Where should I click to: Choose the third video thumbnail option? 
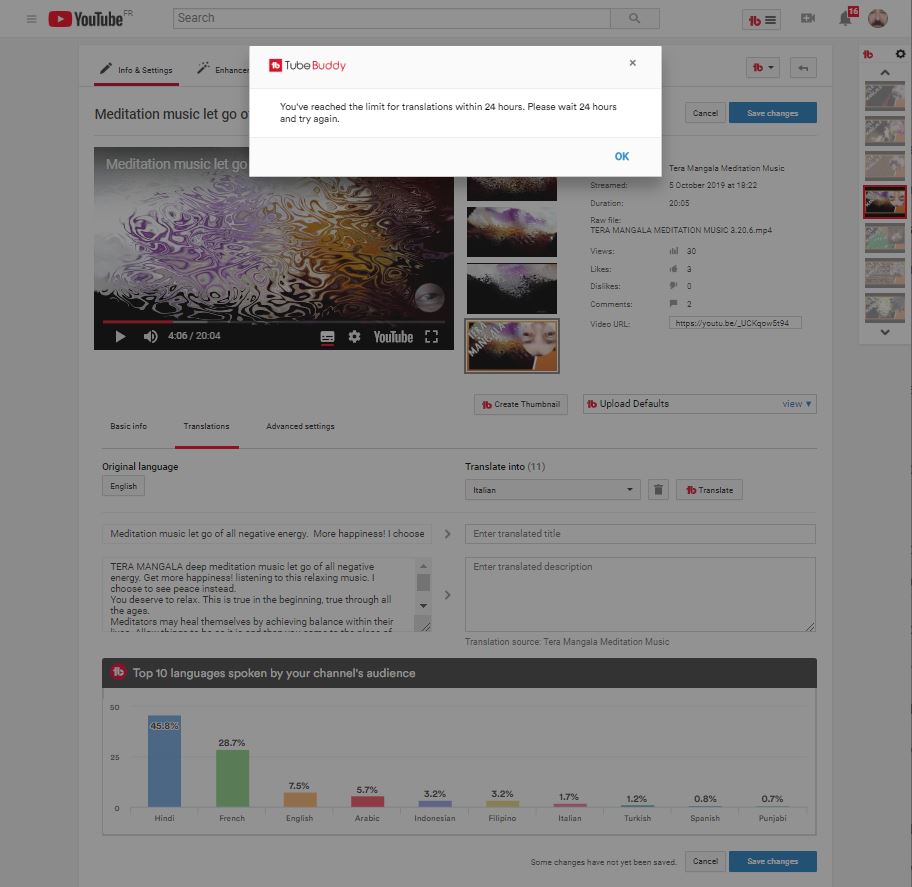point(512,288)
